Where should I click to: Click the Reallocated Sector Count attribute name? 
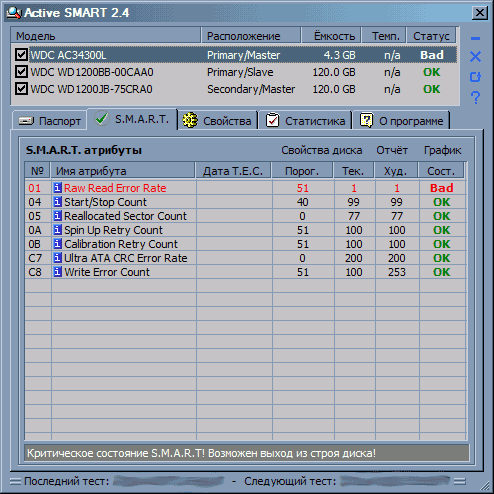pos(125,216)
